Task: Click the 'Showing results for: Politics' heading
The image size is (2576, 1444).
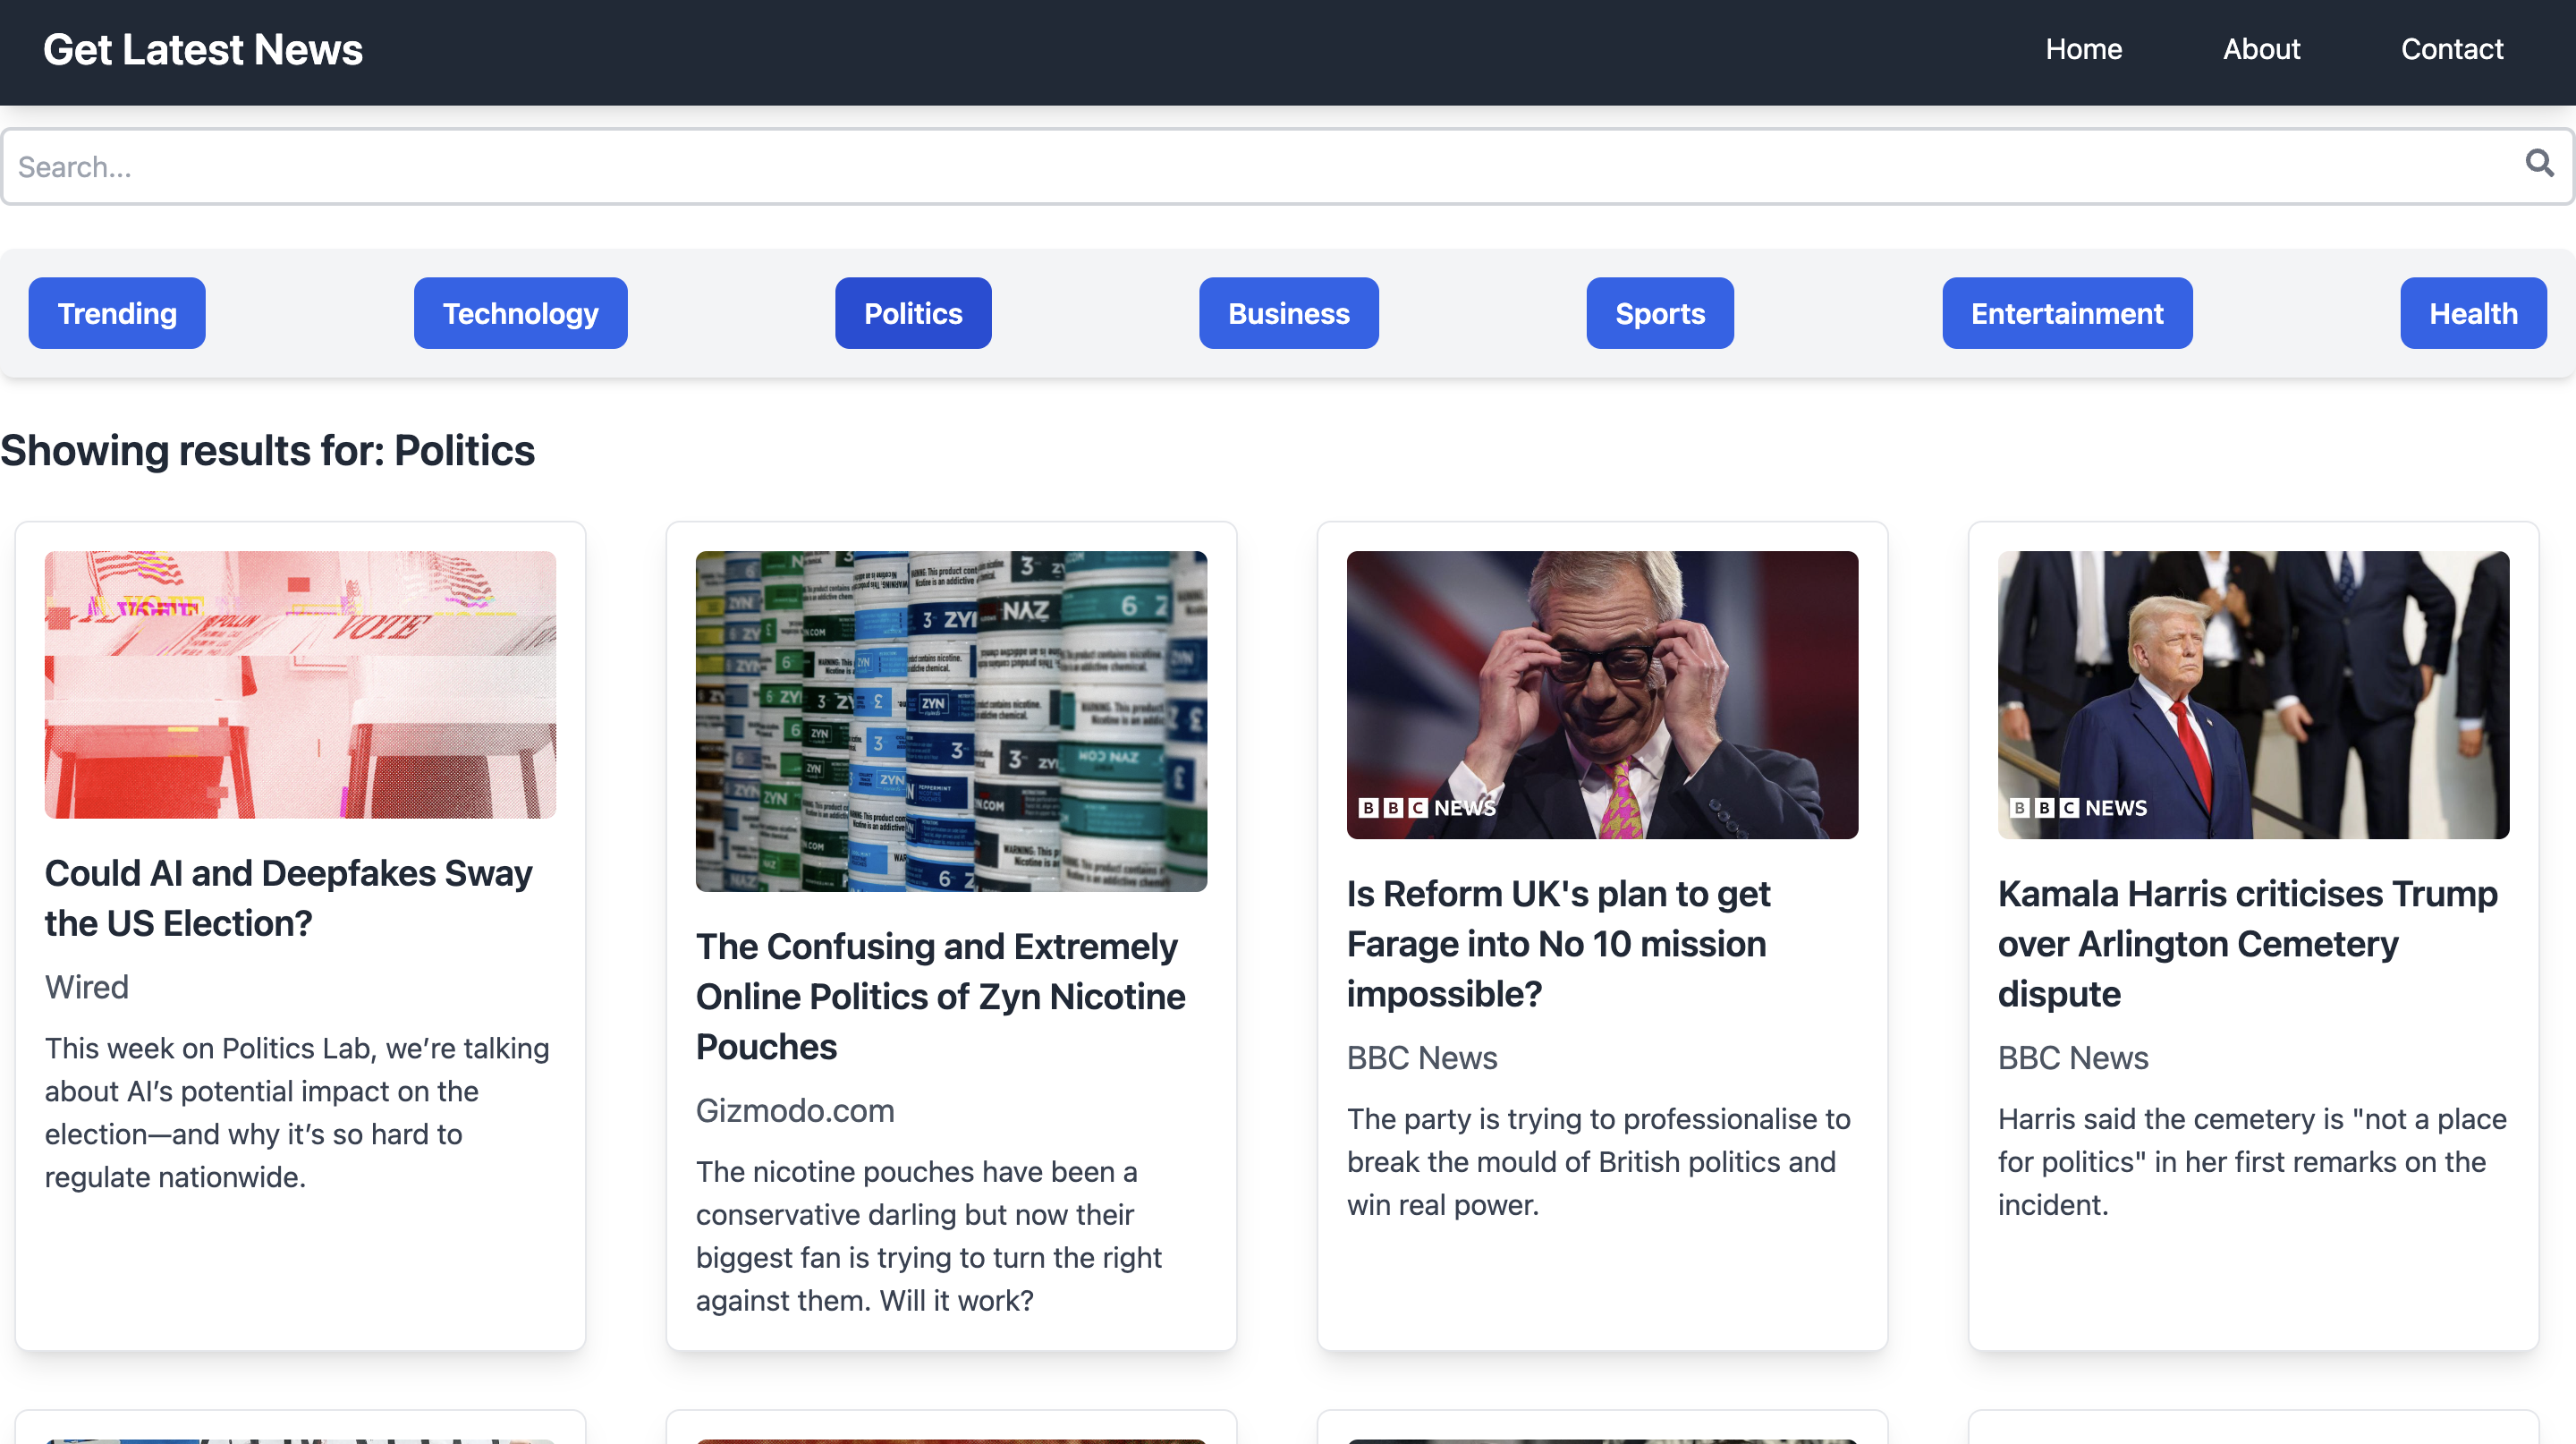Action: pyautogui.click(x=267, y=451)
